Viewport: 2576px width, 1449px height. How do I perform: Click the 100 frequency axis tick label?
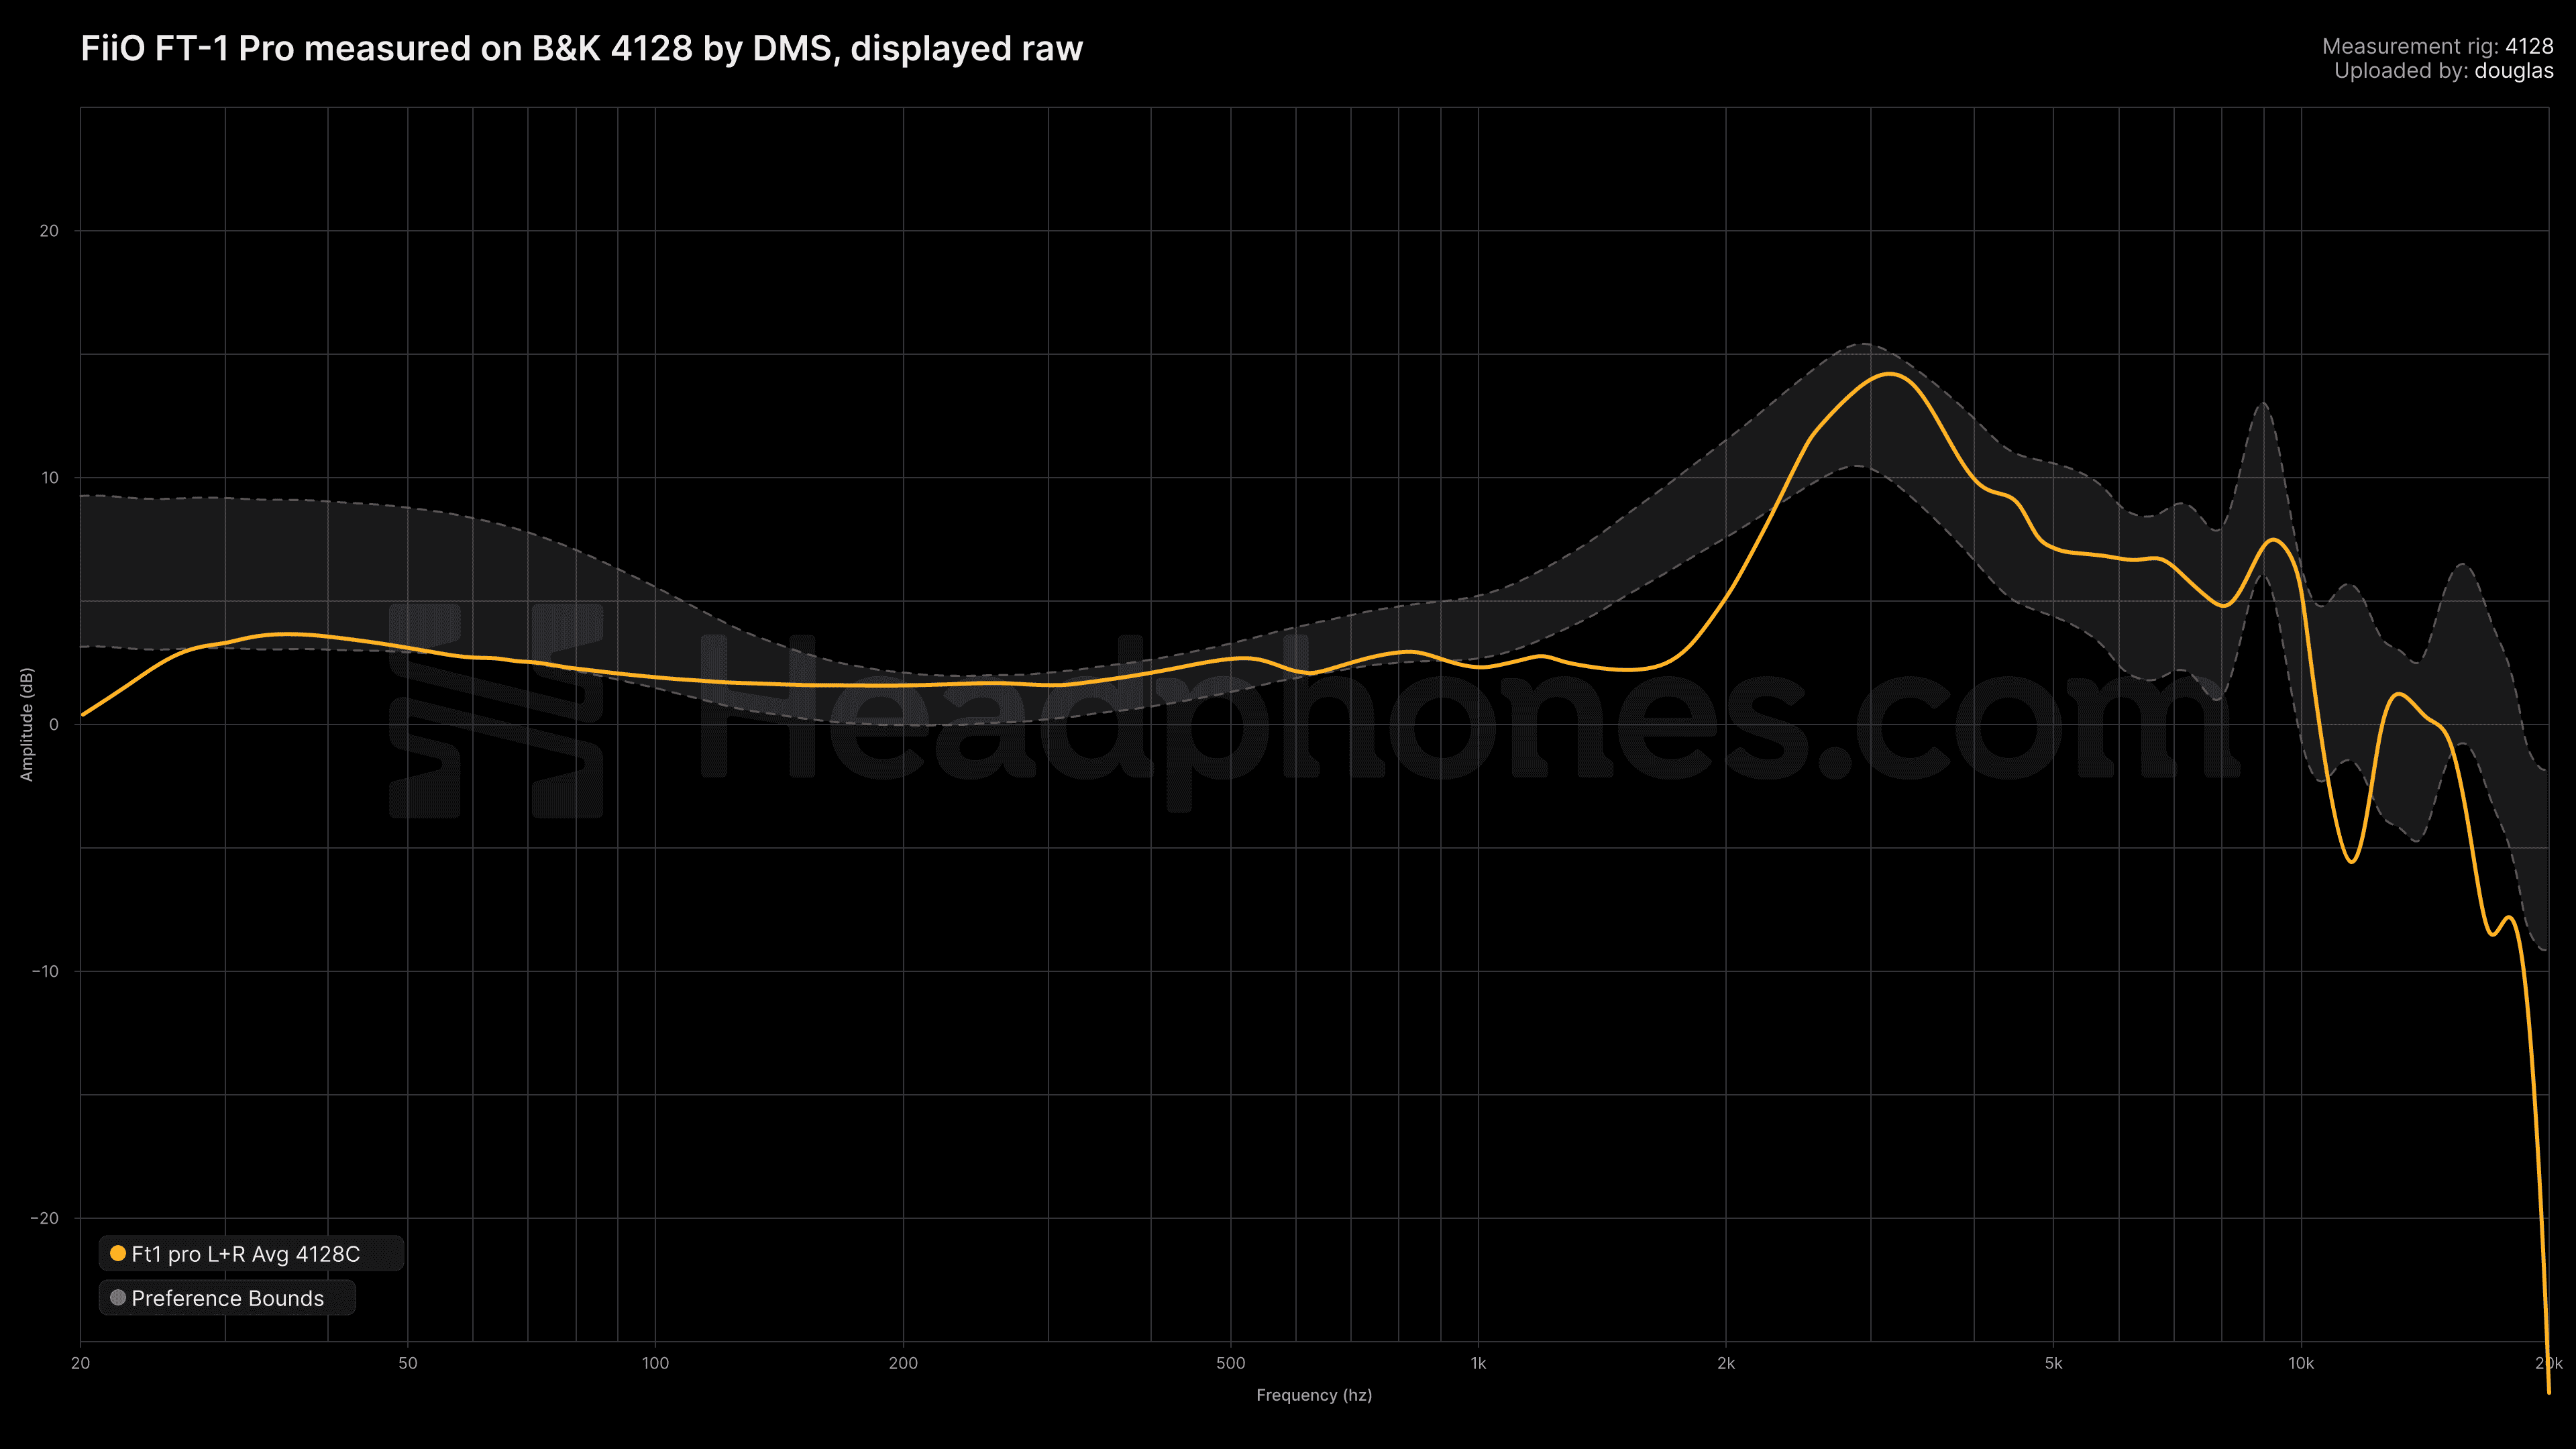(x=655, y=1363)
